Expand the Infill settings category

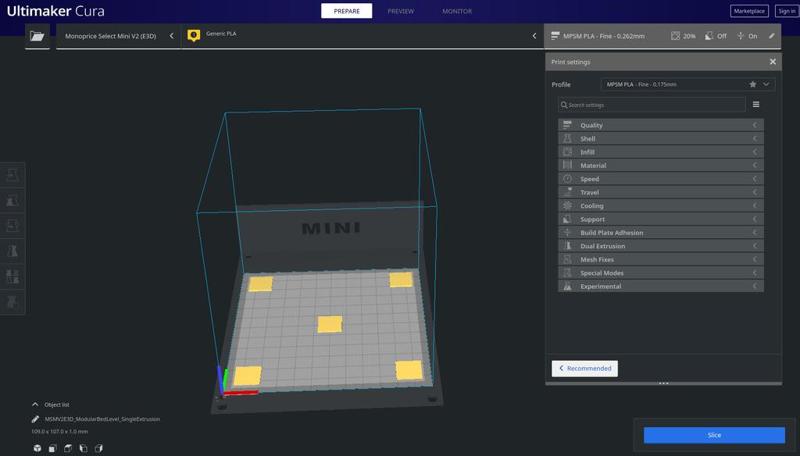click(661, 152)
